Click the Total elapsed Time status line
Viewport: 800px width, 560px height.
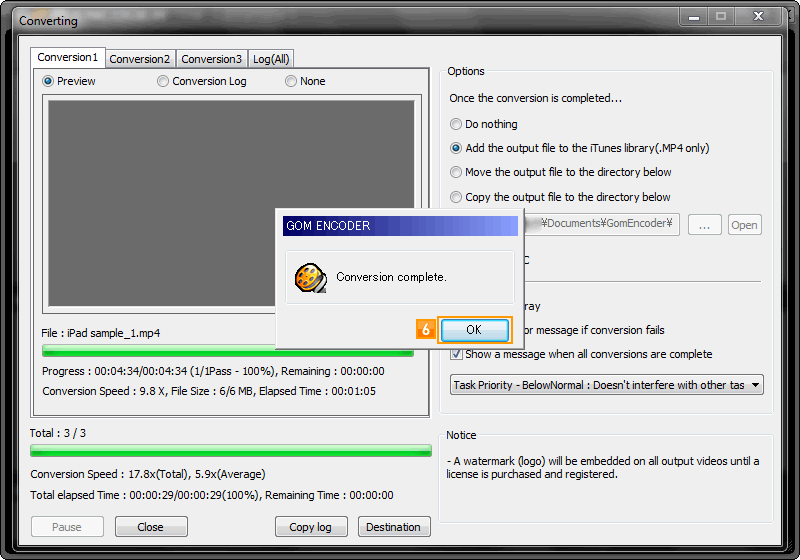click(212, 495)
